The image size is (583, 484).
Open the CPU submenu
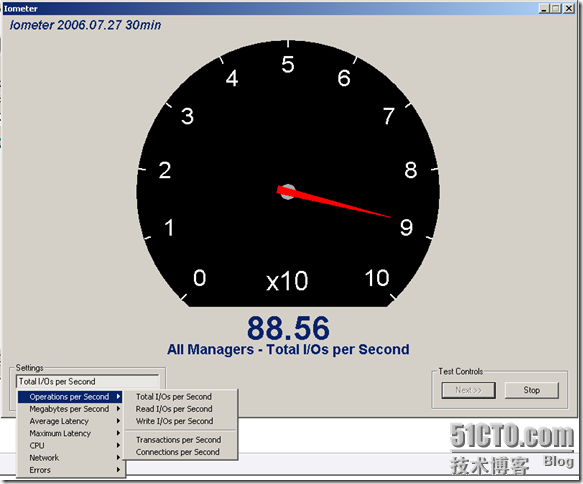pos(70,445)
